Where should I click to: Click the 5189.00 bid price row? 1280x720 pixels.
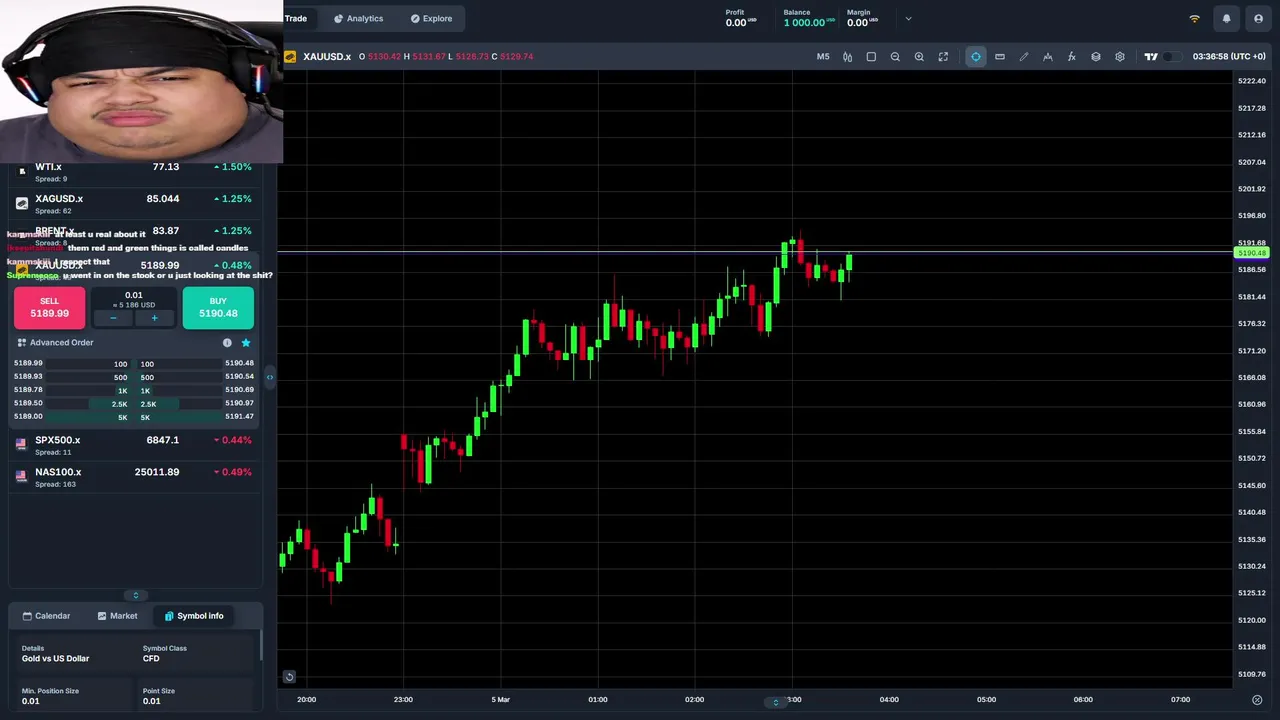click(70, 416)
